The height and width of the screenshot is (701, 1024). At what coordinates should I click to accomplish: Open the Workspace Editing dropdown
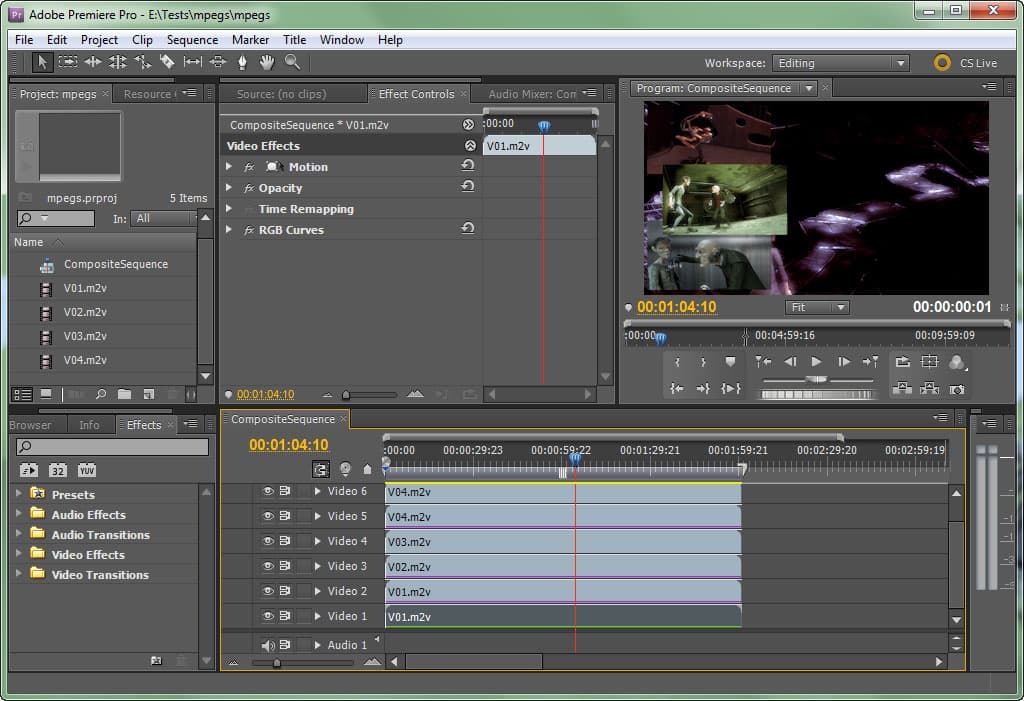(840, 63)
